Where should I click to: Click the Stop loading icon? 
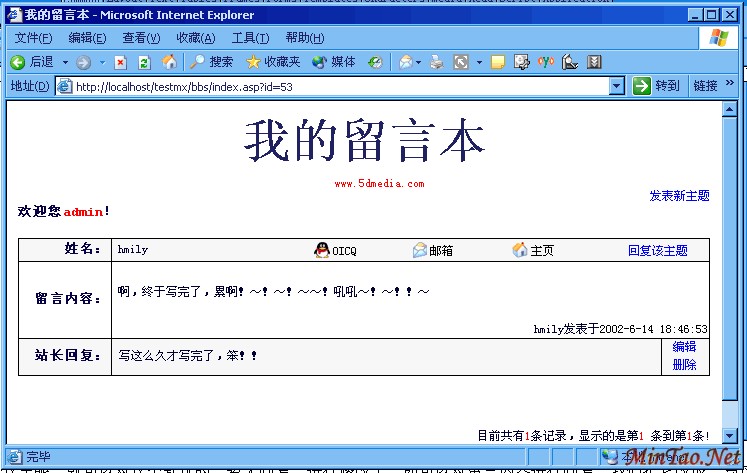[121, 62]
